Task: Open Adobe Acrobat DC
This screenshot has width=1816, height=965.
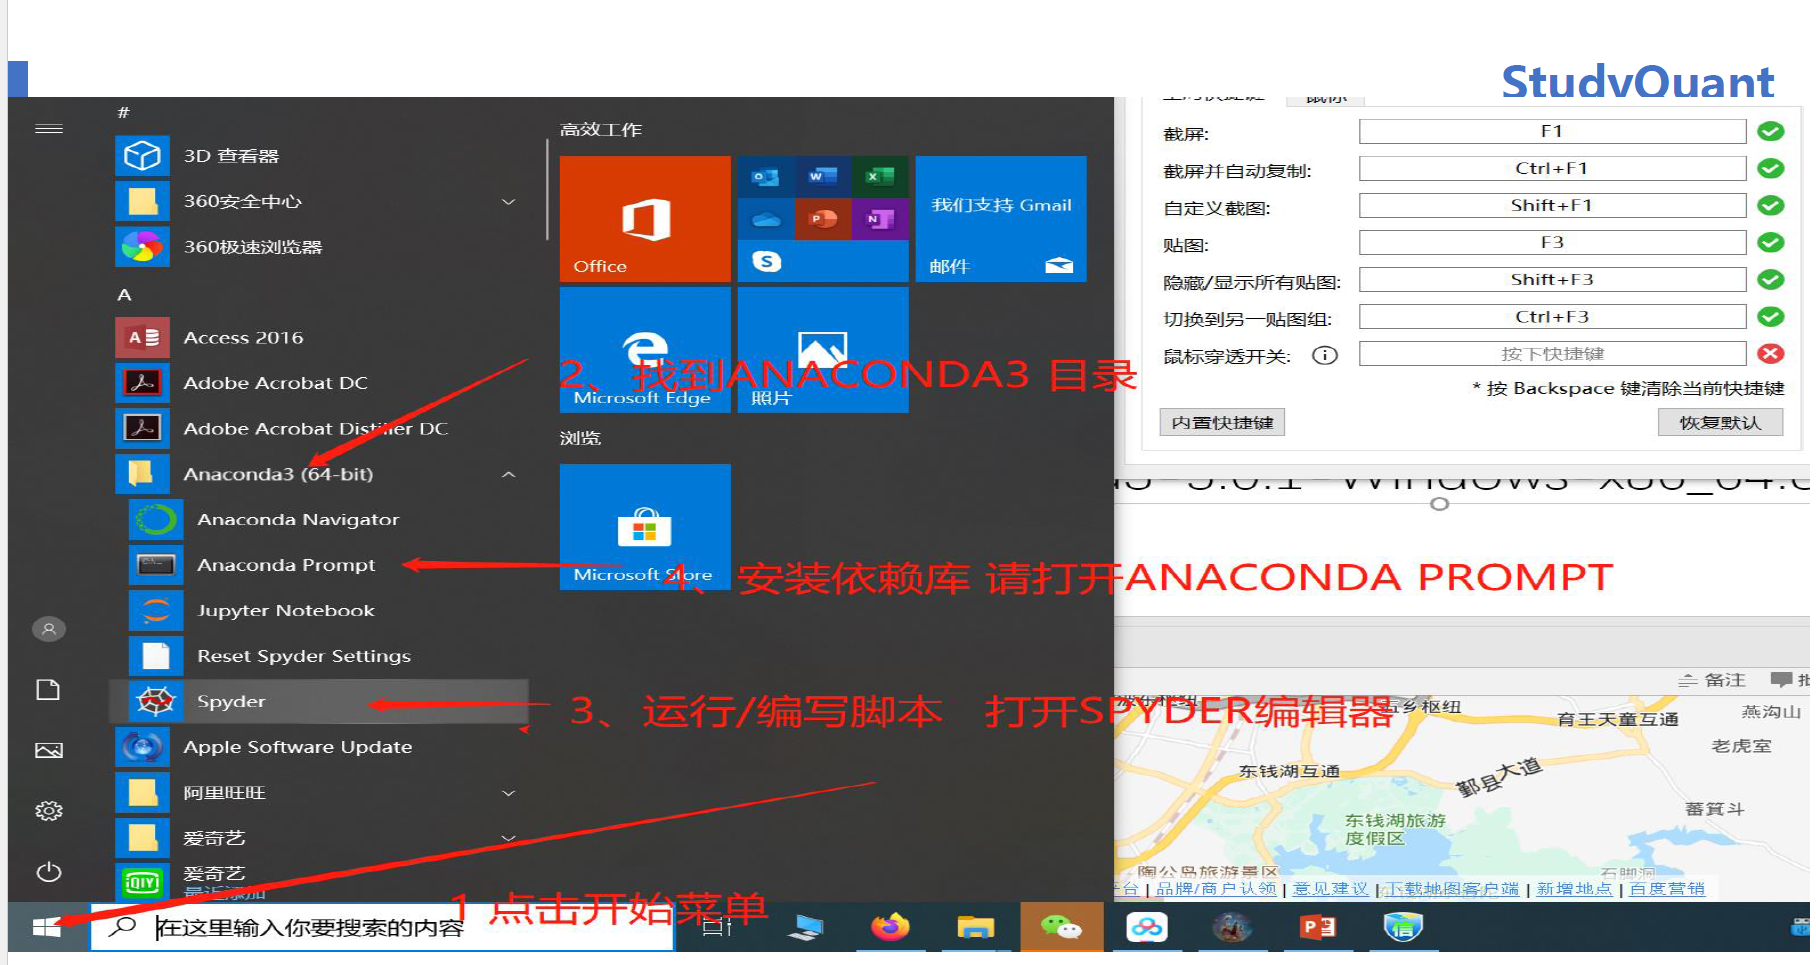Action: pos(320,383)
